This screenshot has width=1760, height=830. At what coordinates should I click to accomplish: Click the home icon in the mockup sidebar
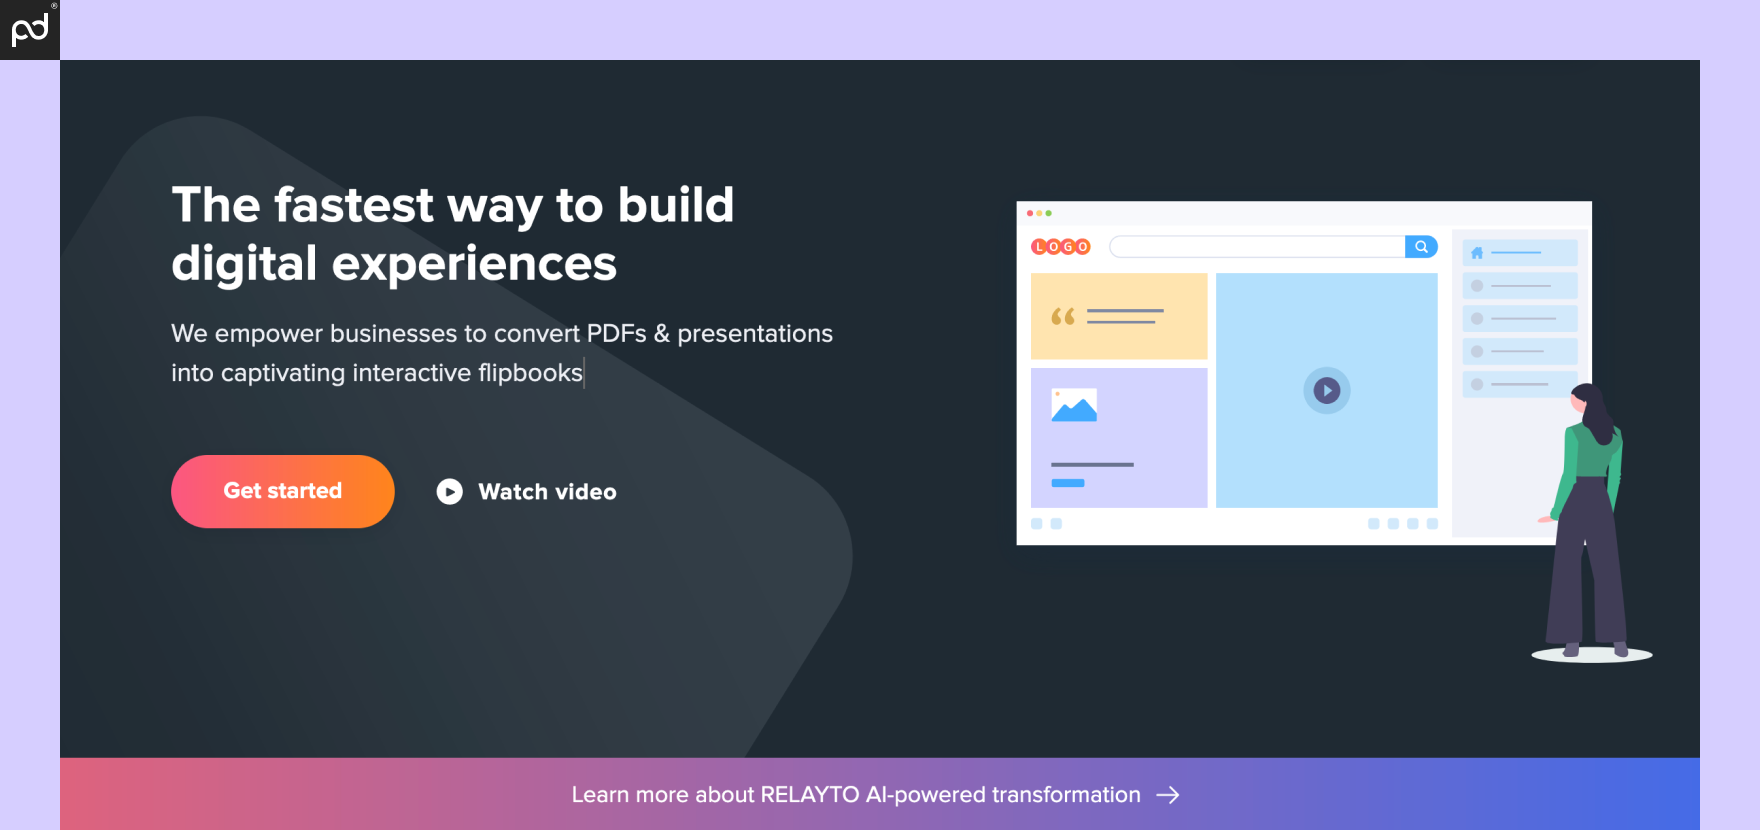pos(1477,253)
